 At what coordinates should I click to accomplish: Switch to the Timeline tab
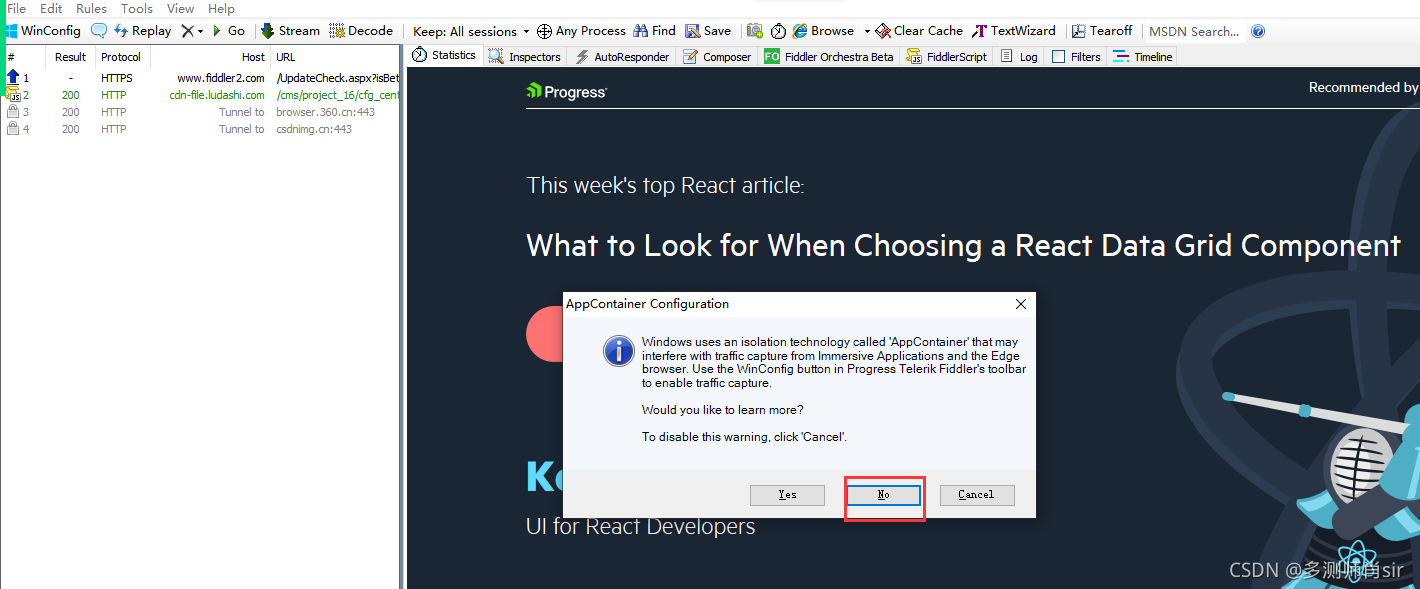[1143, 57]
